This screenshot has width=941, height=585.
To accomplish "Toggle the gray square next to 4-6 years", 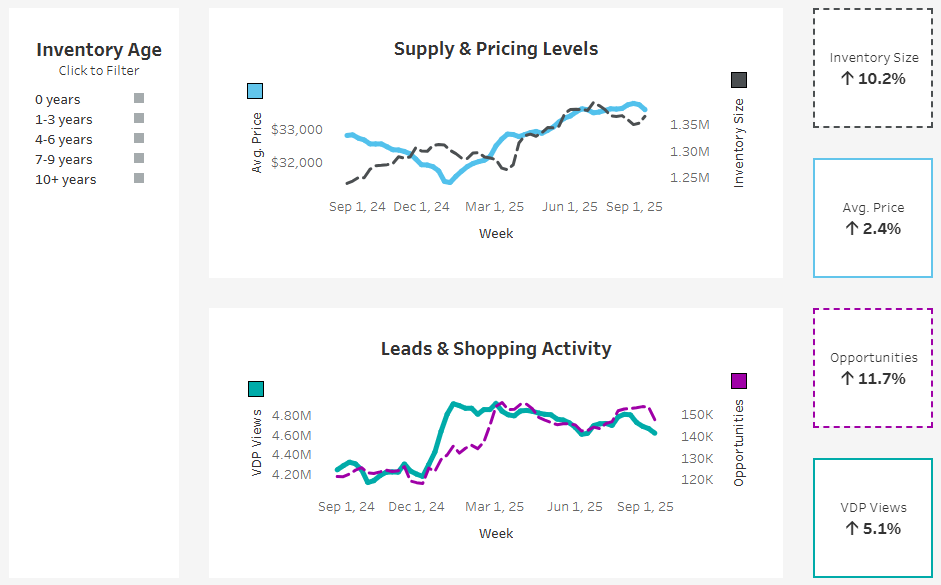I will (139, 138).
